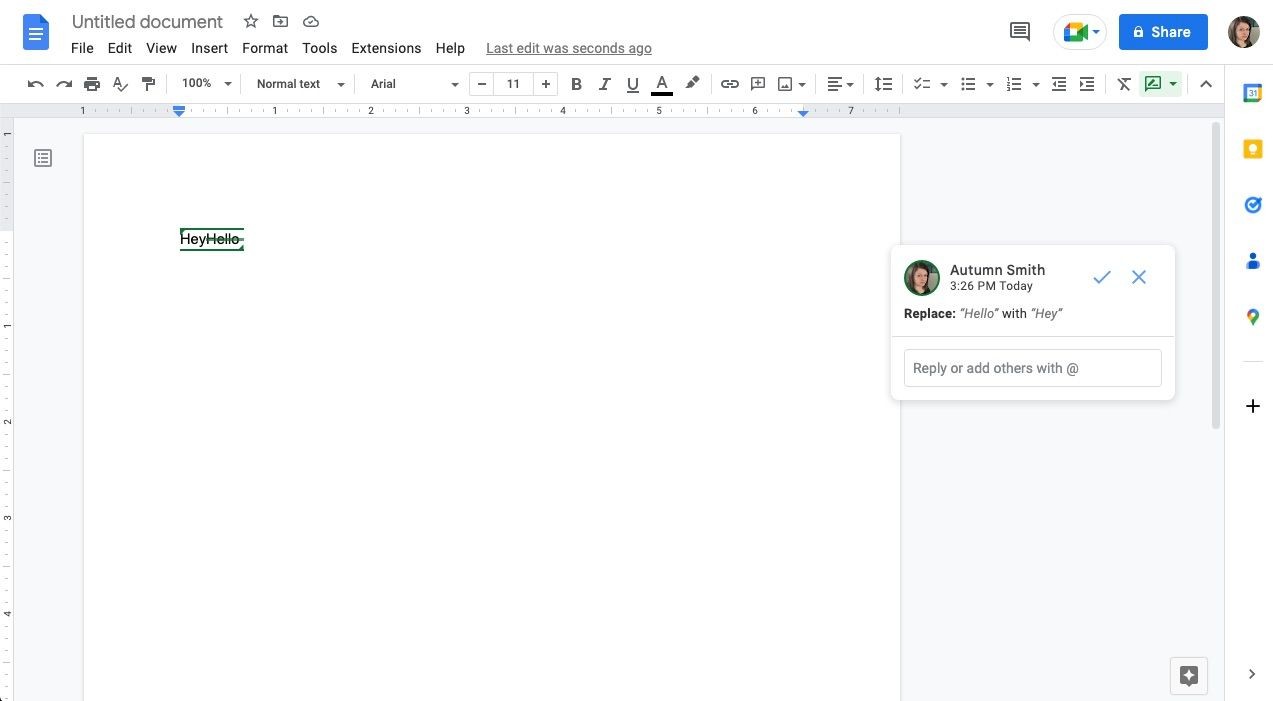Toggle the checklist
Screen dimensions: 1273x701
pos(922,84)
